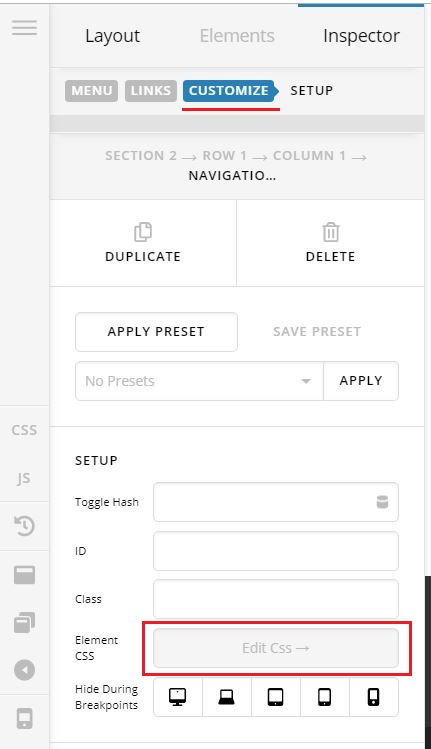This screenshot has width=431, height=749.
Task: Click the Class input field
Action: 276,599
